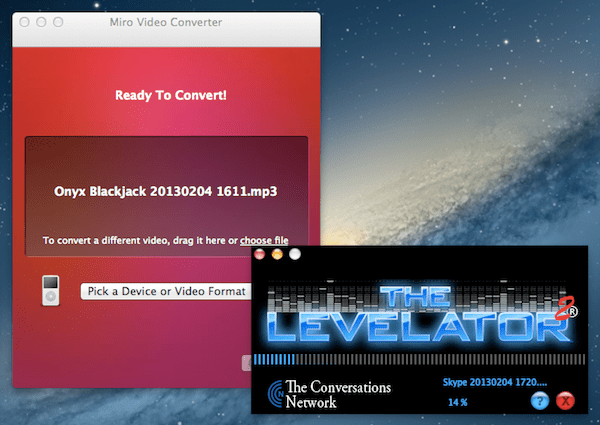Image resolution: width=600 pixels, height=425 pixels.
Task: Click the Skype 20130204 1720 file name
Action: 495,382
